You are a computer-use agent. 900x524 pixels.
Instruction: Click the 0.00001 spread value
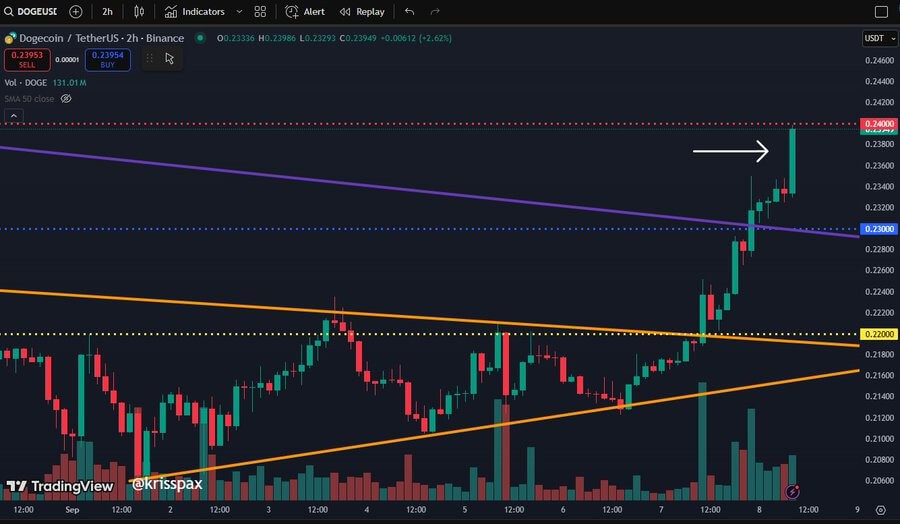[67, 60]
